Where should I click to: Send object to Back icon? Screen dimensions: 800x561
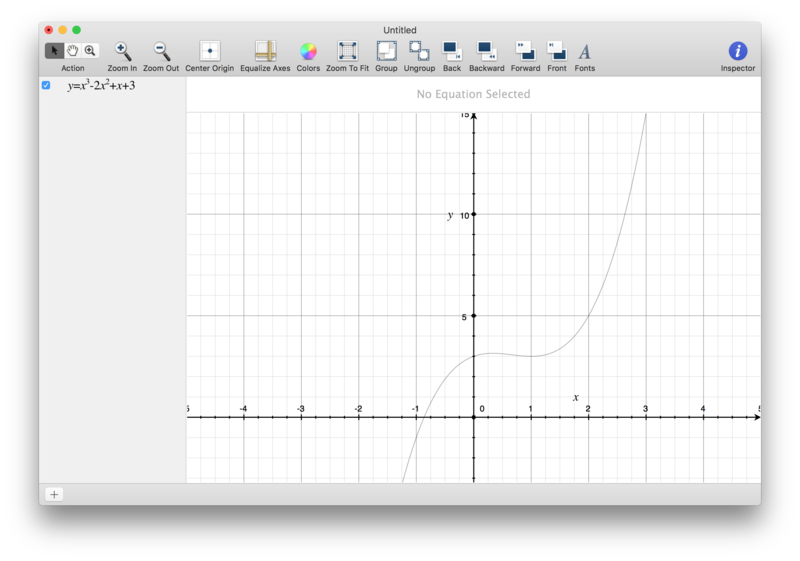pos(452,51)
